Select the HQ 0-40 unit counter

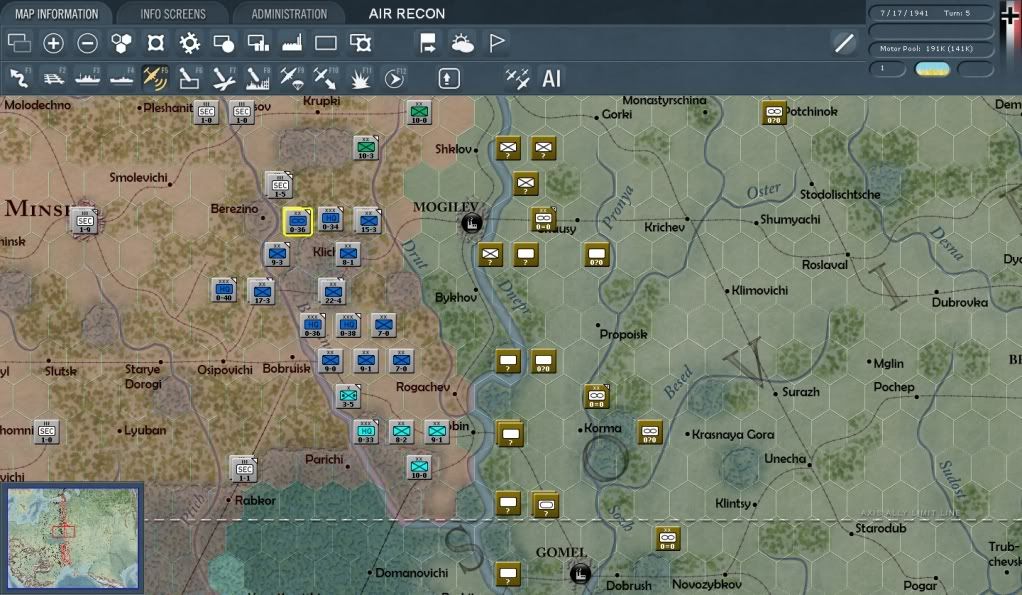[x=224, y=290]
